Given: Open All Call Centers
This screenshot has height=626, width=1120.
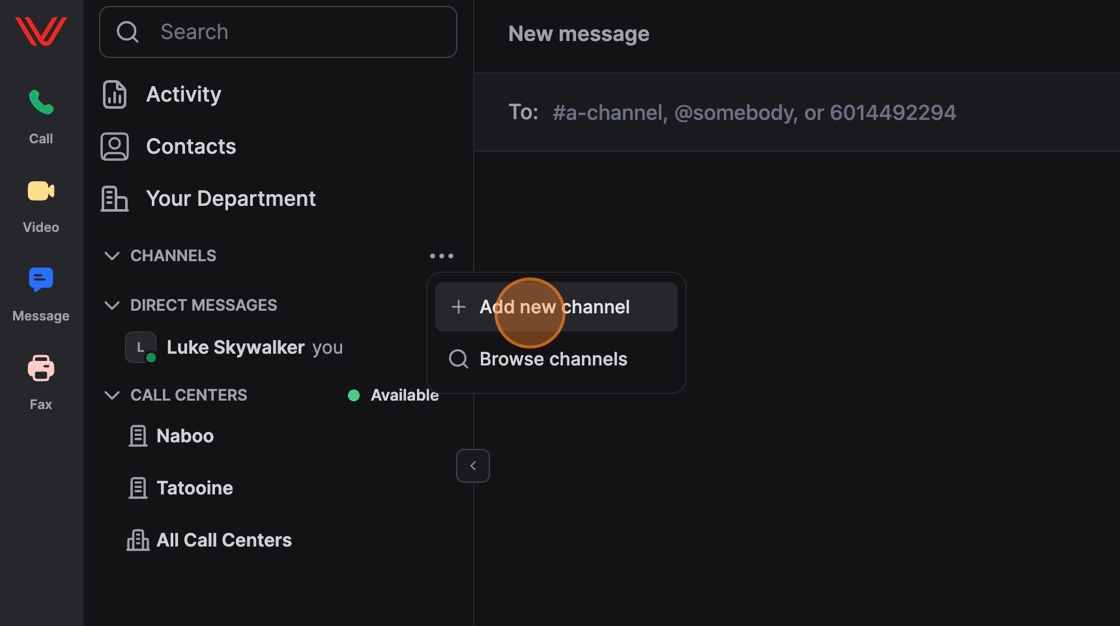Looking at the screenshot, I should (x=223, y=540).
